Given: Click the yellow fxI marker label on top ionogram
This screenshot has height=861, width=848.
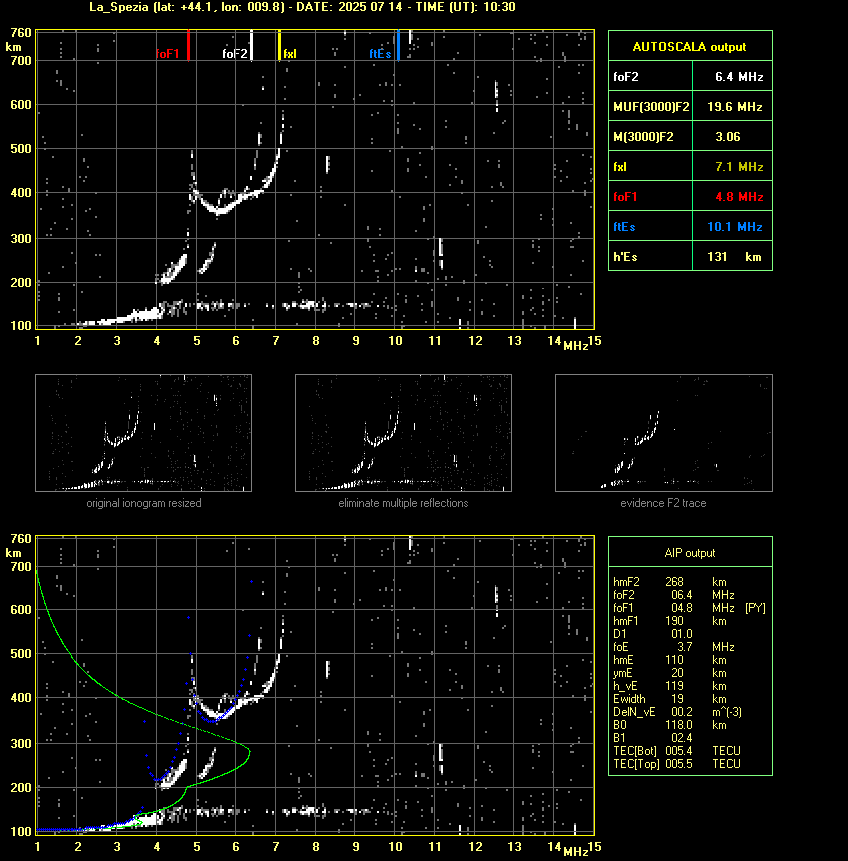Looking at the screenshot, I should (x=290, y=54).
